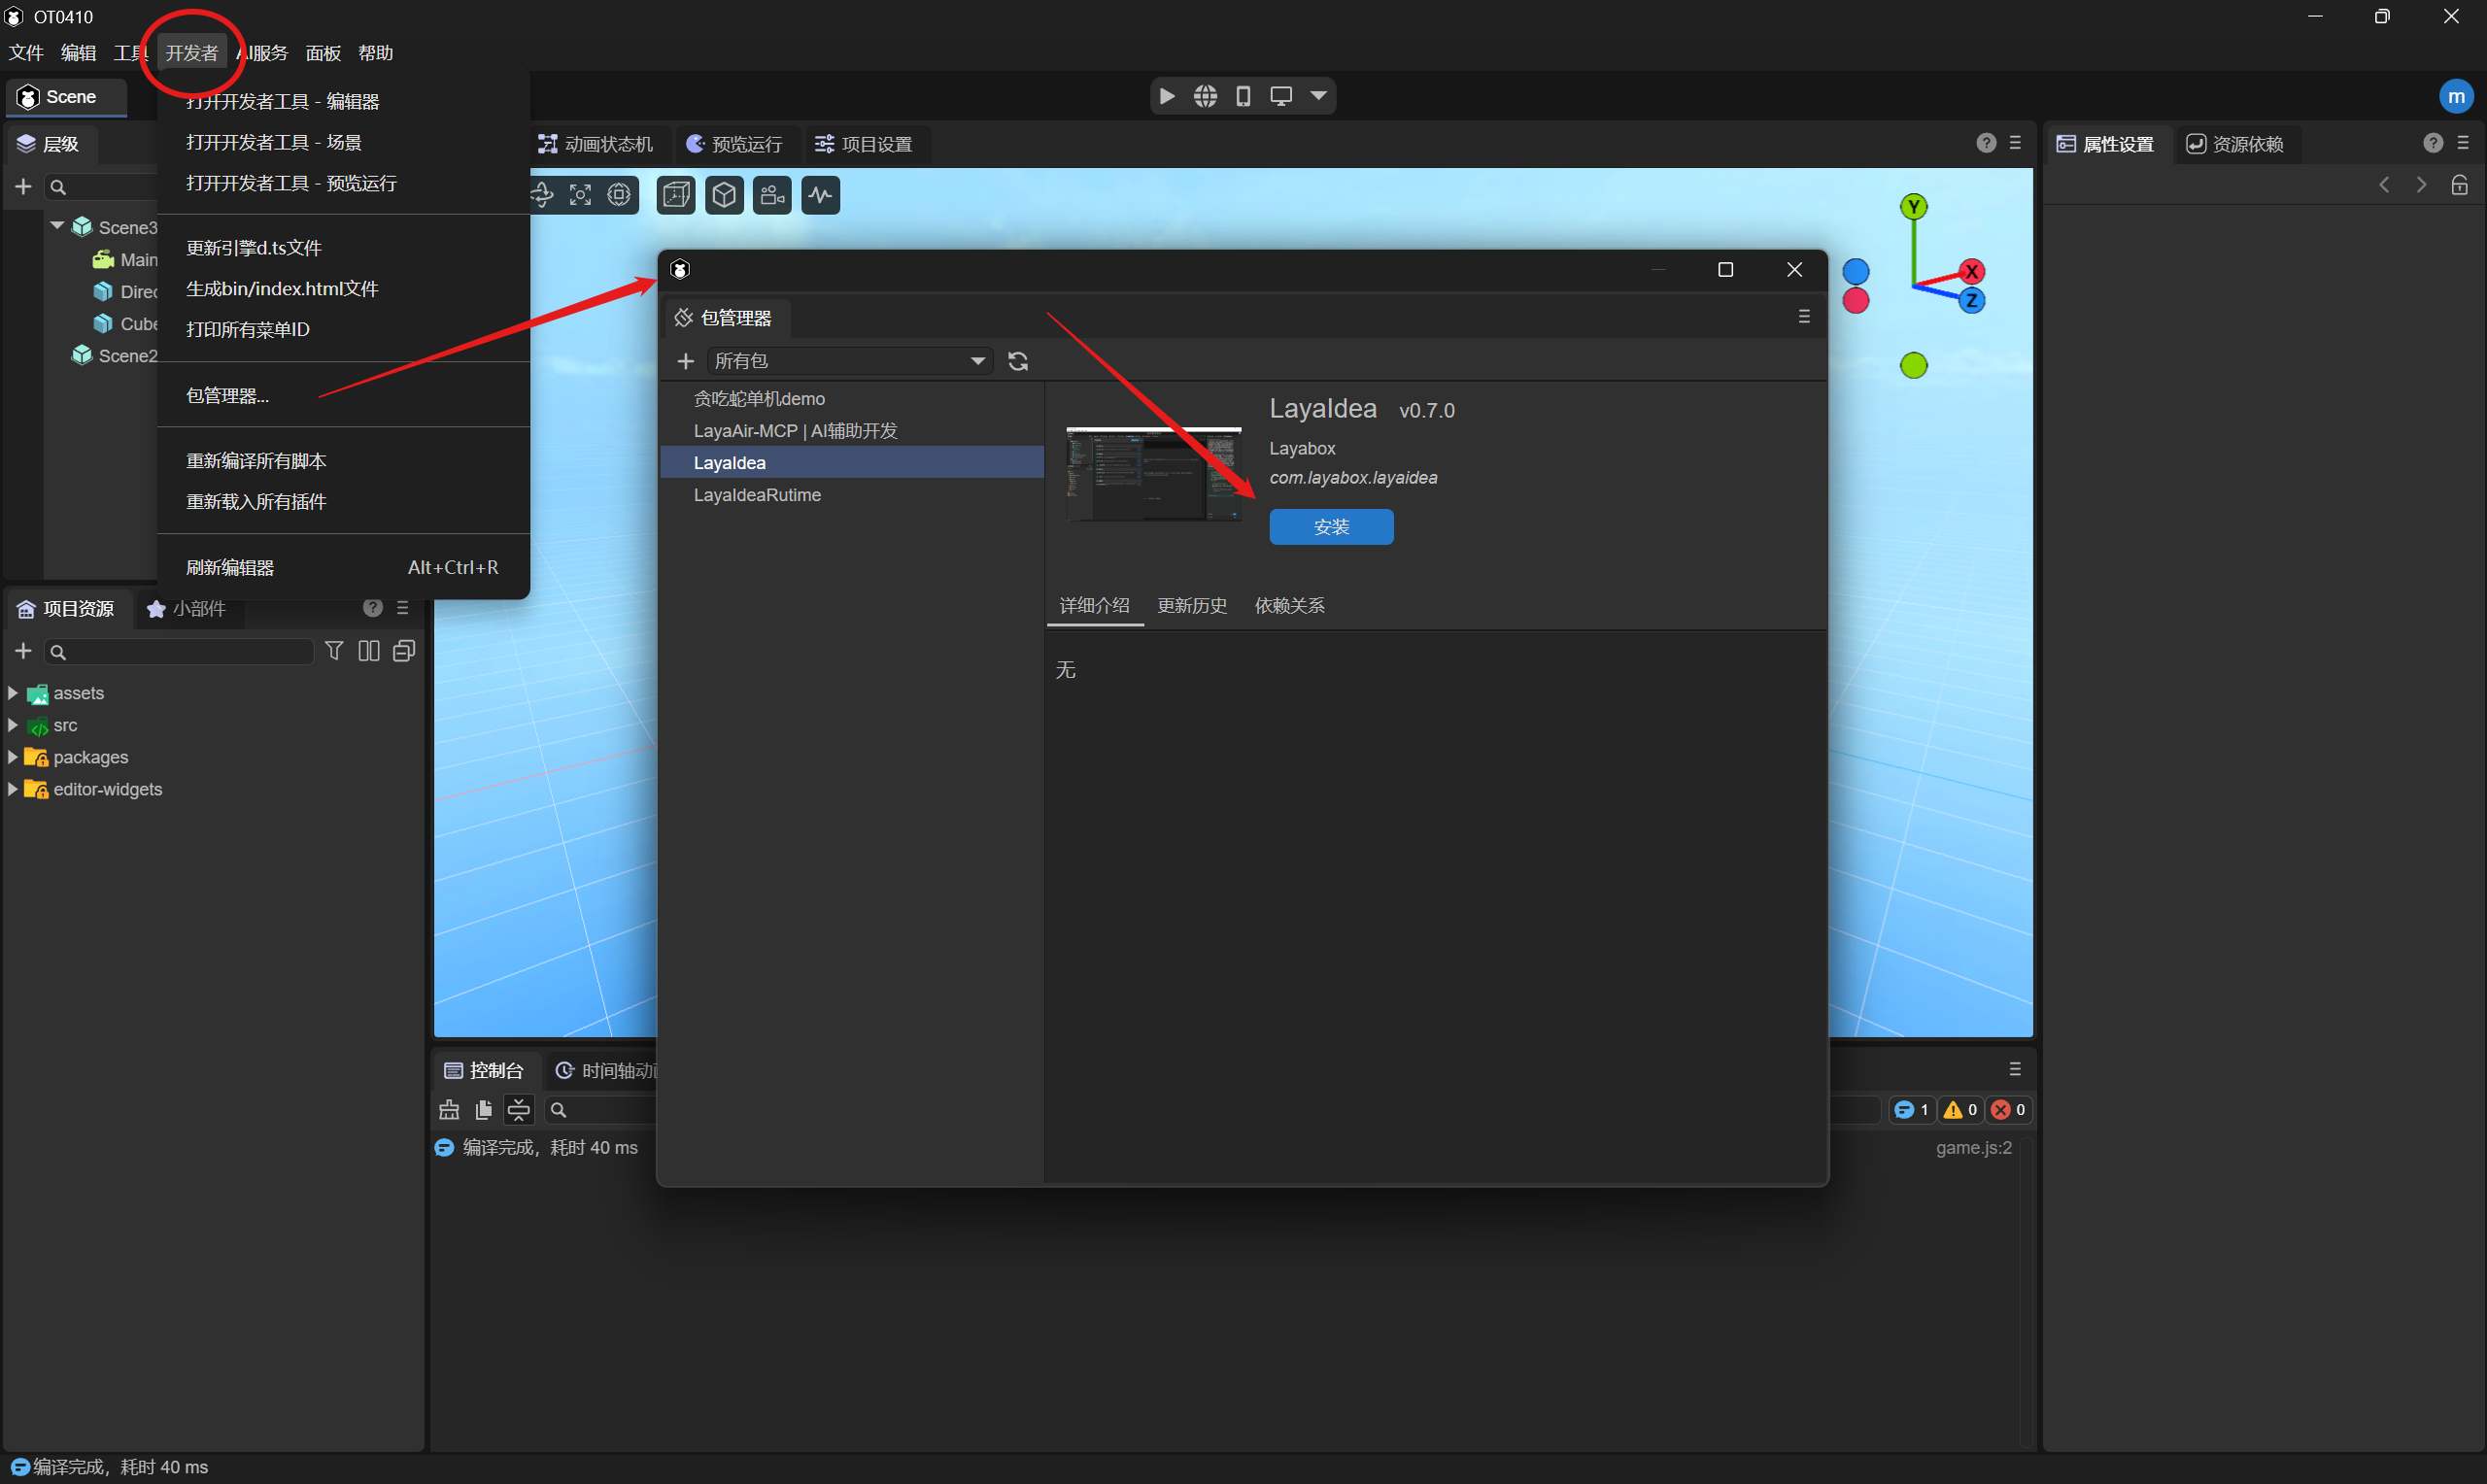Viewport: 2487px width, 1484px height.
Task: Click the user avatar 'm'
Action: 2456,96
